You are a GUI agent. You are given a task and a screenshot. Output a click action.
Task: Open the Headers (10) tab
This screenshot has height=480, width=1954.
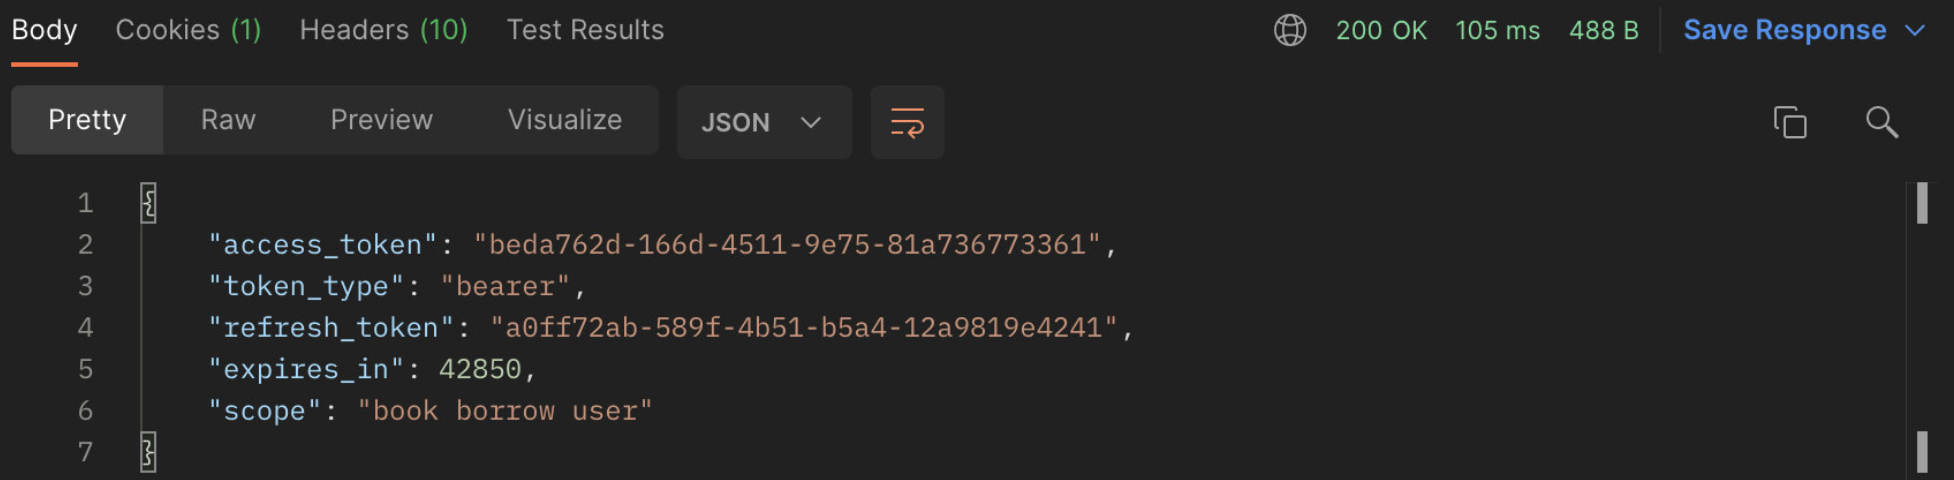(384, 30)
